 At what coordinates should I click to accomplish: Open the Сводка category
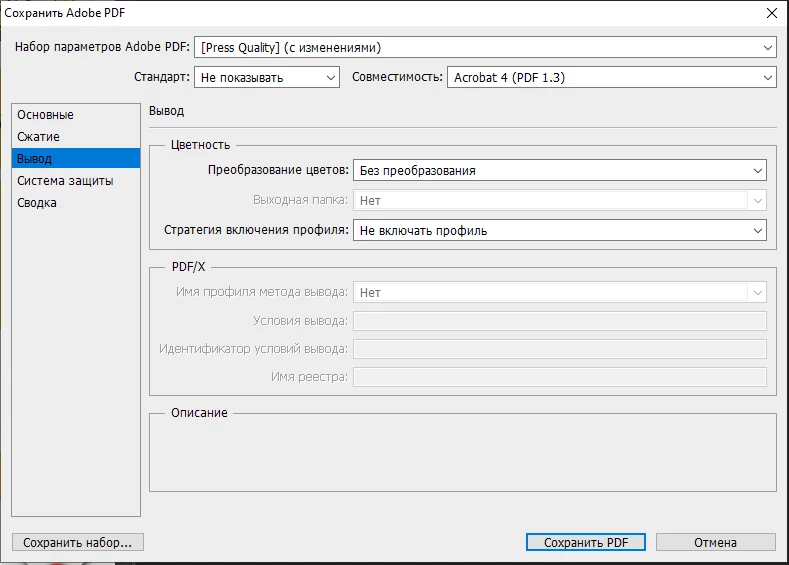click(76, 203)
